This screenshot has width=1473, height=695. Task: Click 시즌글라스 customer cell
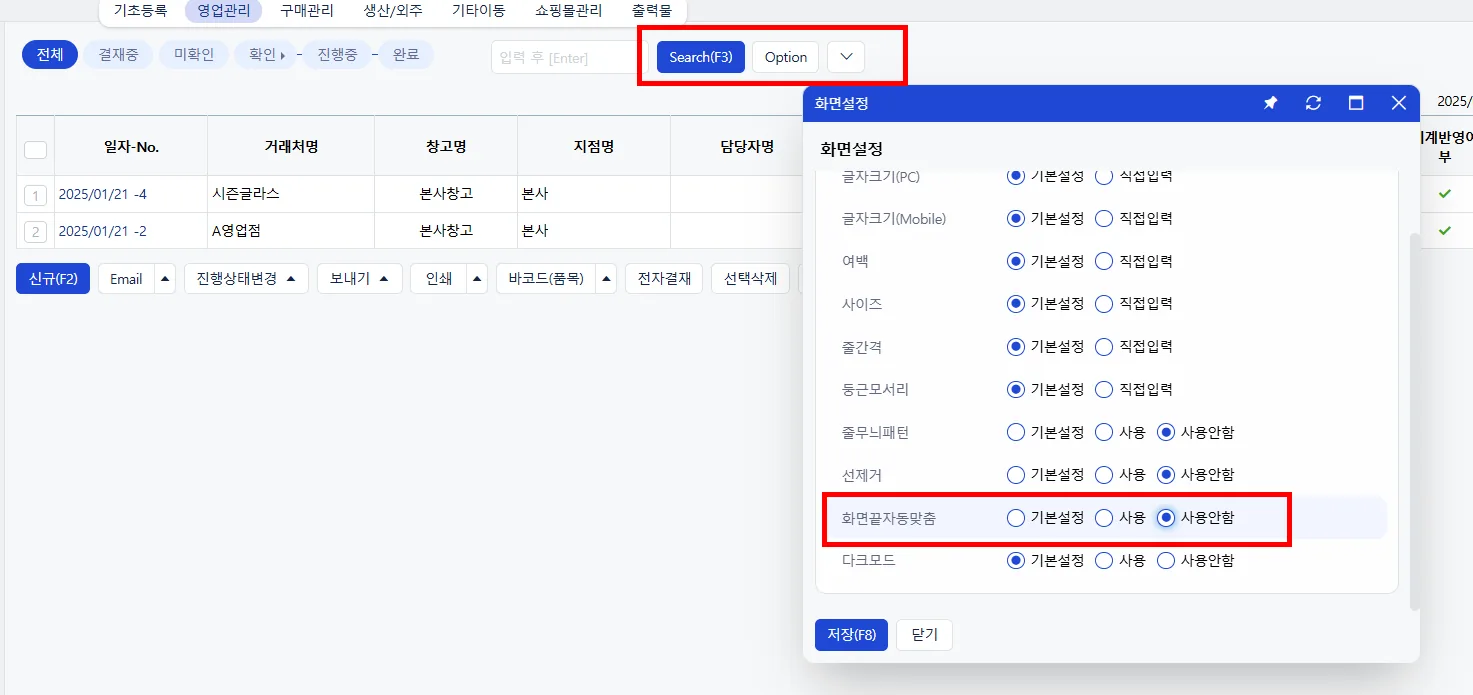point(291,194)
